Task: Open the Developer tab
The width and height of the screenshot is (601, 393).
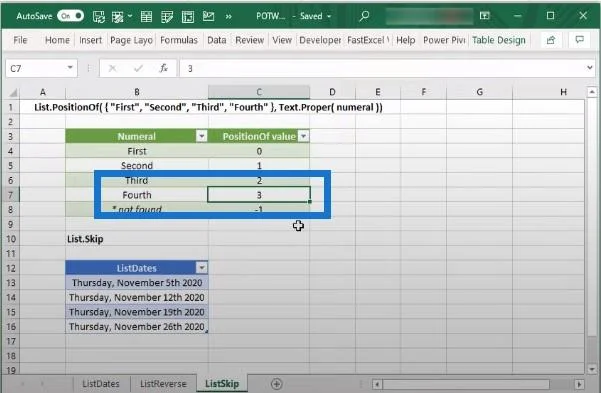Action: [320, 40]
